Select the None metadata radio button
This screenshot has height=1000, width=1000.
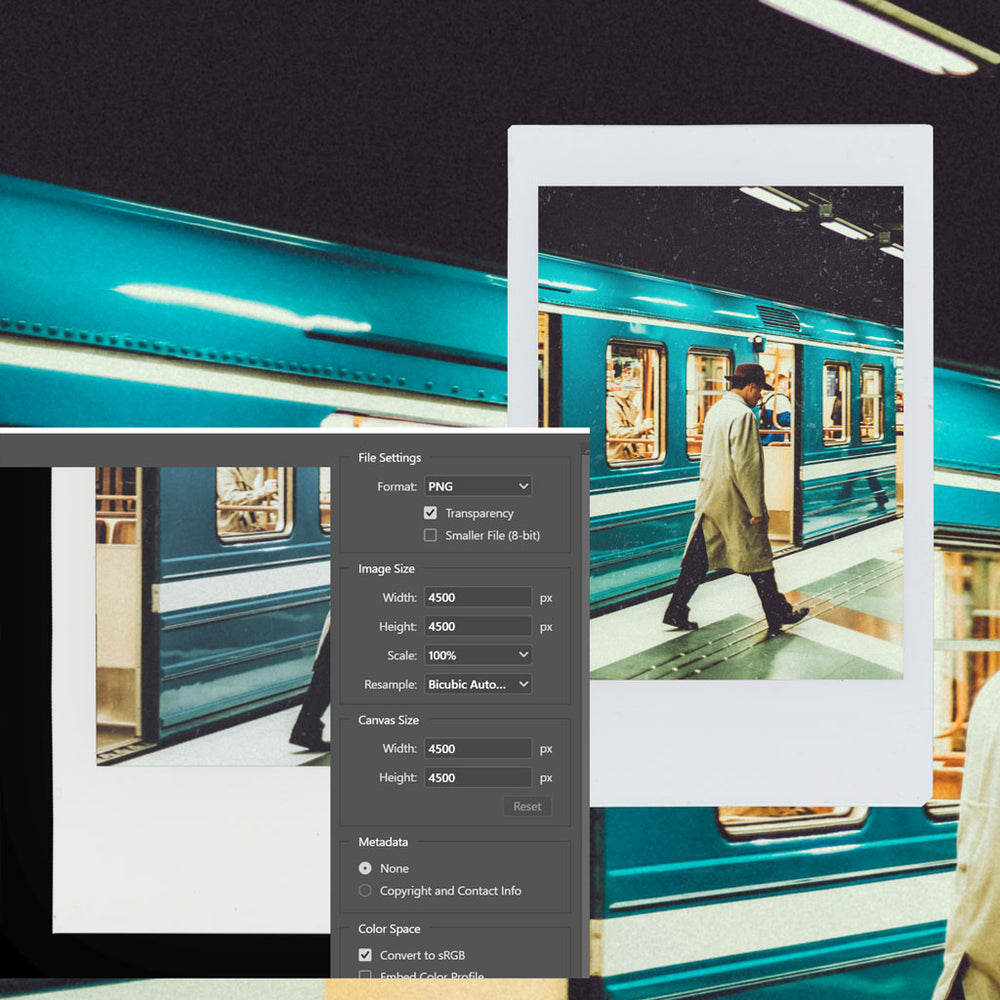pos(365,868)
